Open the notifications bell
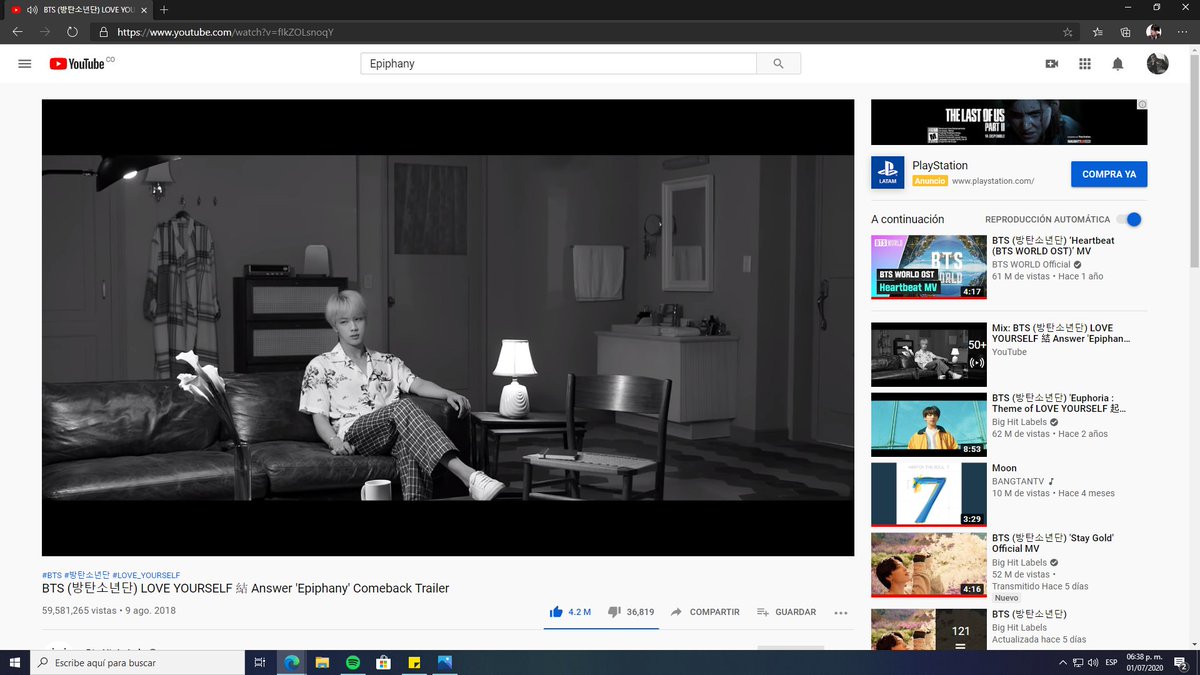Image resolution: width=1200 pixels, height=675 pixels. [x=1118, y=64]
